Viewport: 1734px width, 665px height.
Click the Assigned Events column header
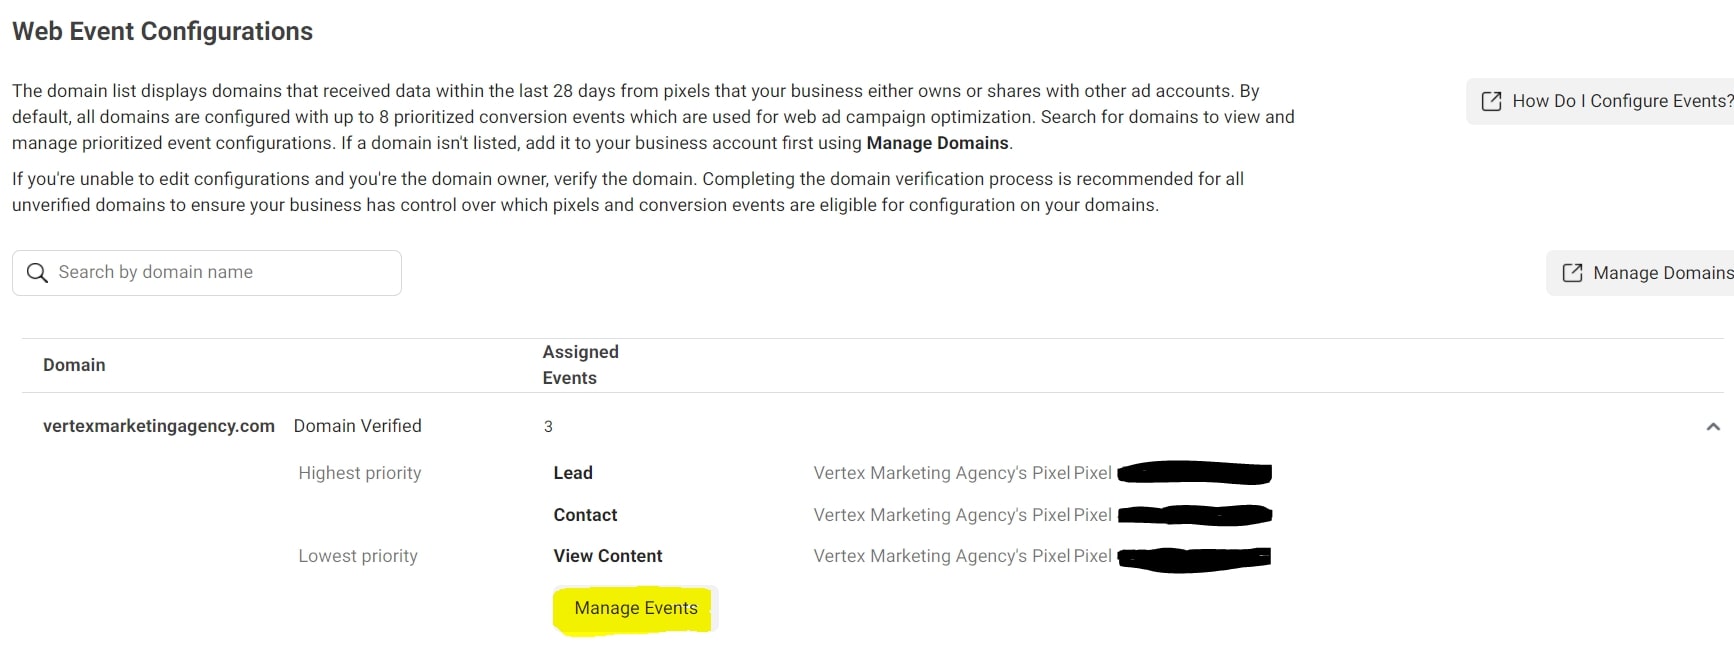tap(581, 365)
